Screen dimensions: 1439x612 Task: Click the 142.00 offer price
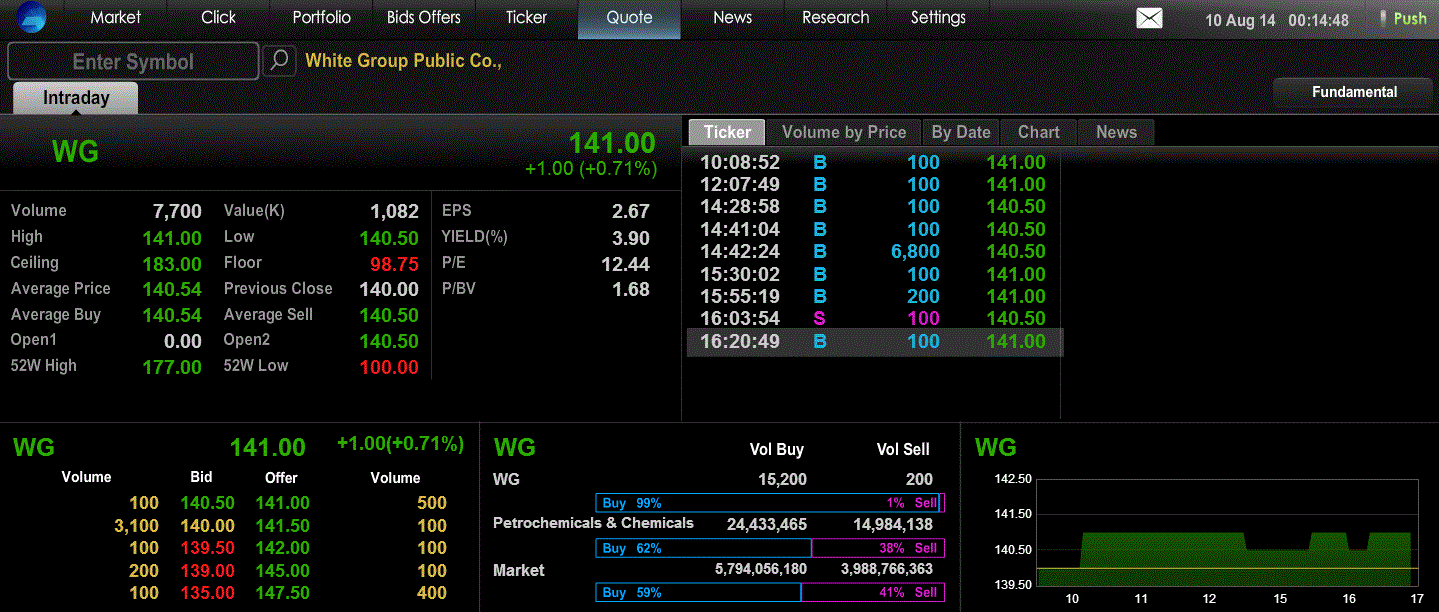coord(282,548)
